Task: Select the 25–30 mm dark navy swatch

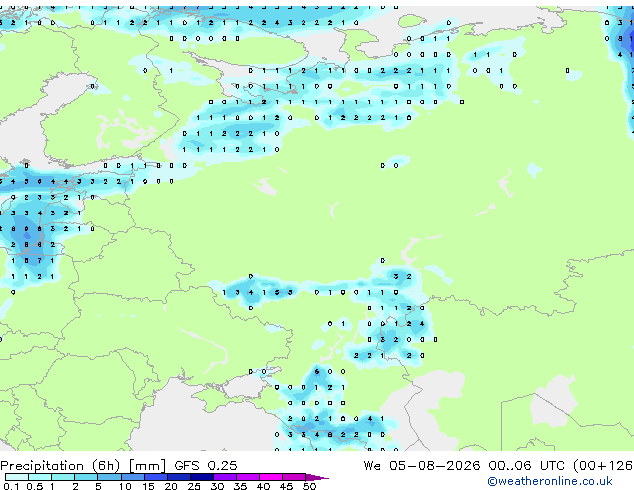Action: [x=202, y=477]
